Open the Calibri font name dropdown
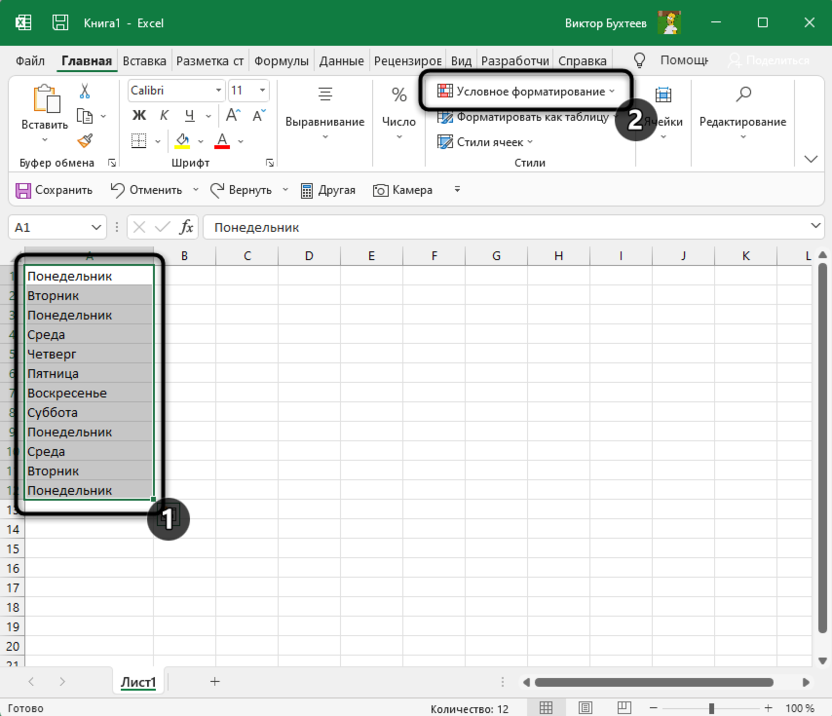832x716 pixels. (218, 90)
